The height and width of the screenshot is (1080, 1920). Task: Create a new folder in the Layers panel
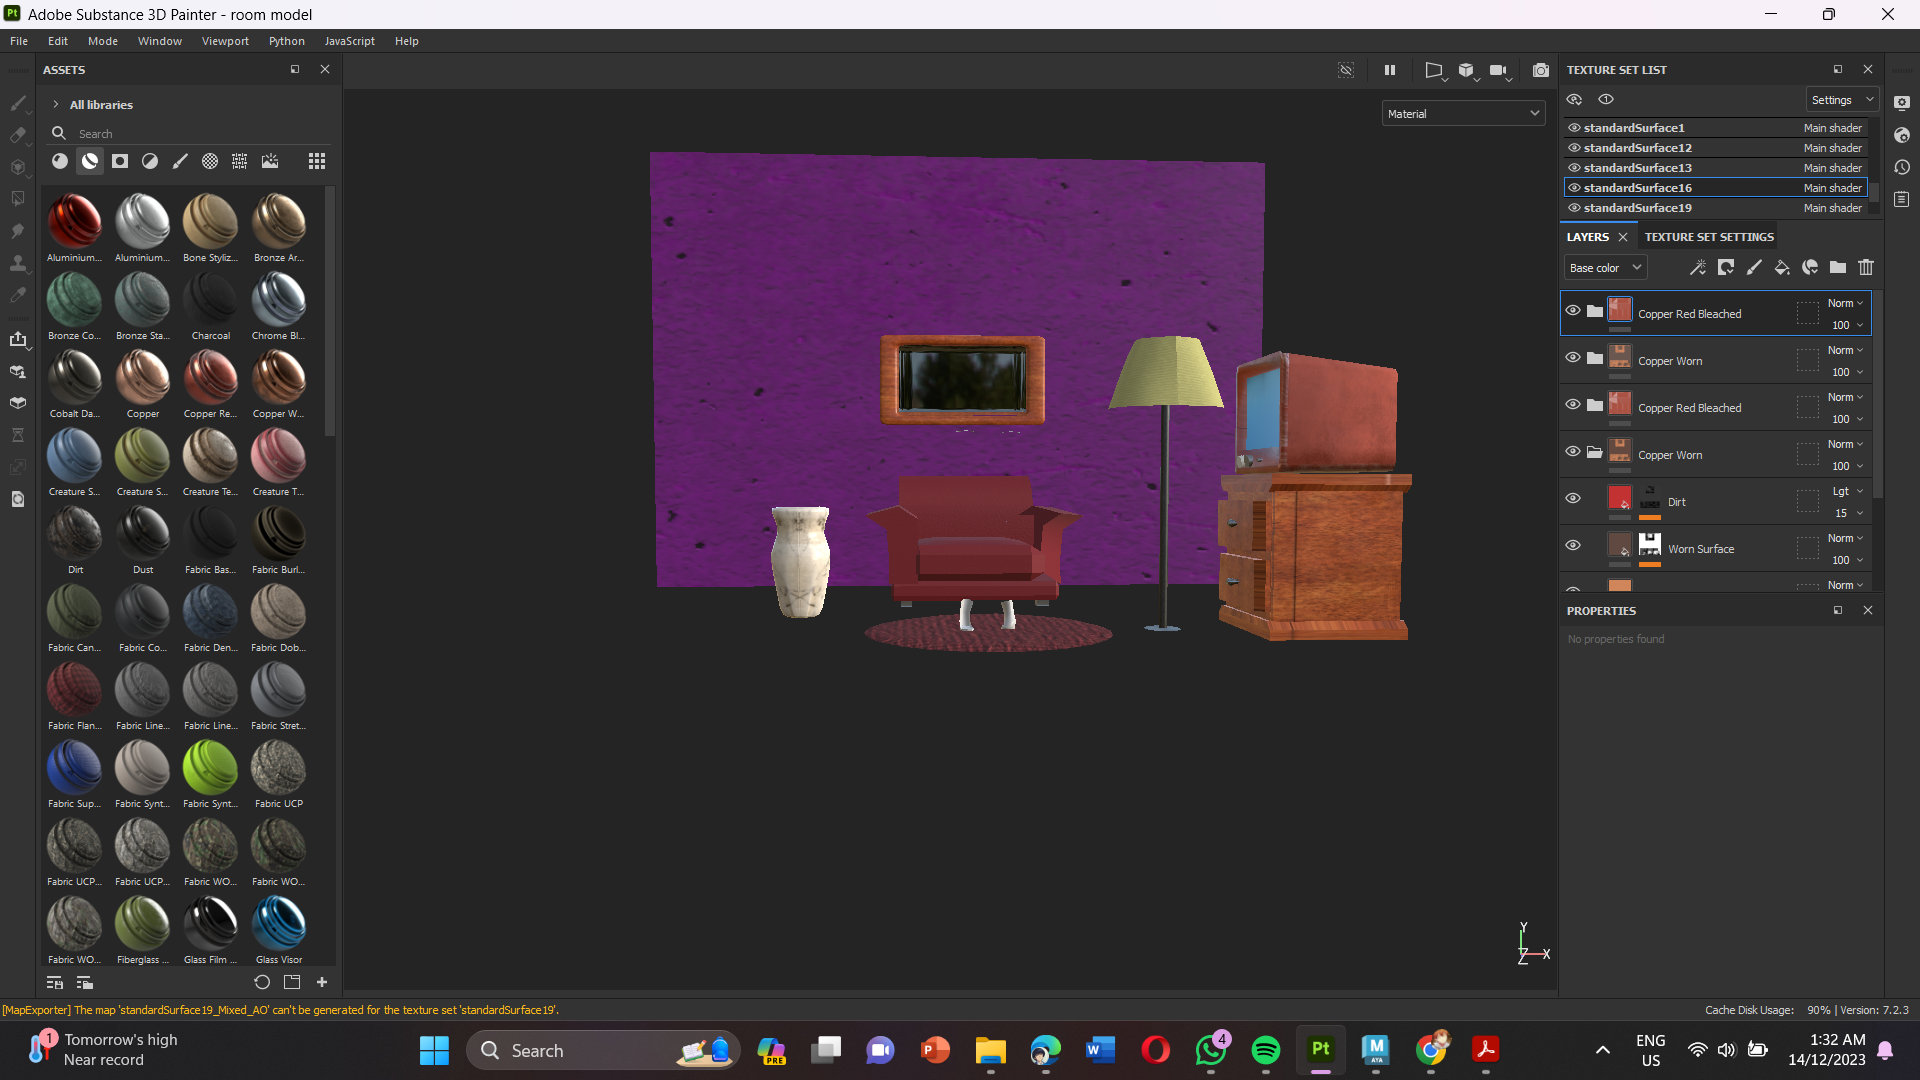(x=1838, y=267)
